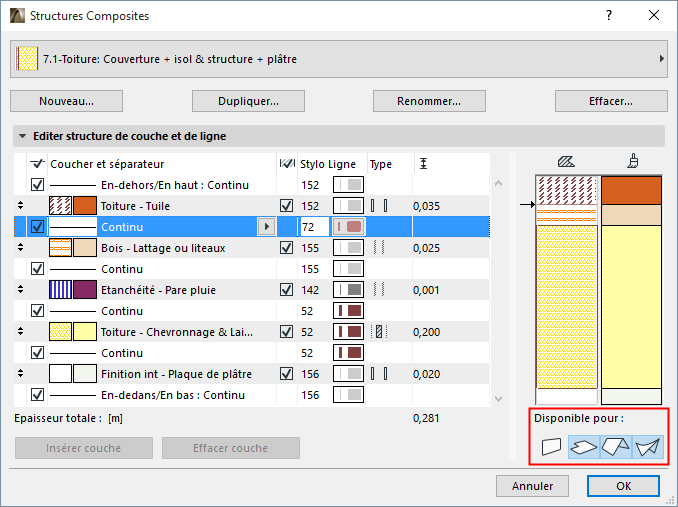Click type icon of Toiture - Tuile layer

coord(379,206)
